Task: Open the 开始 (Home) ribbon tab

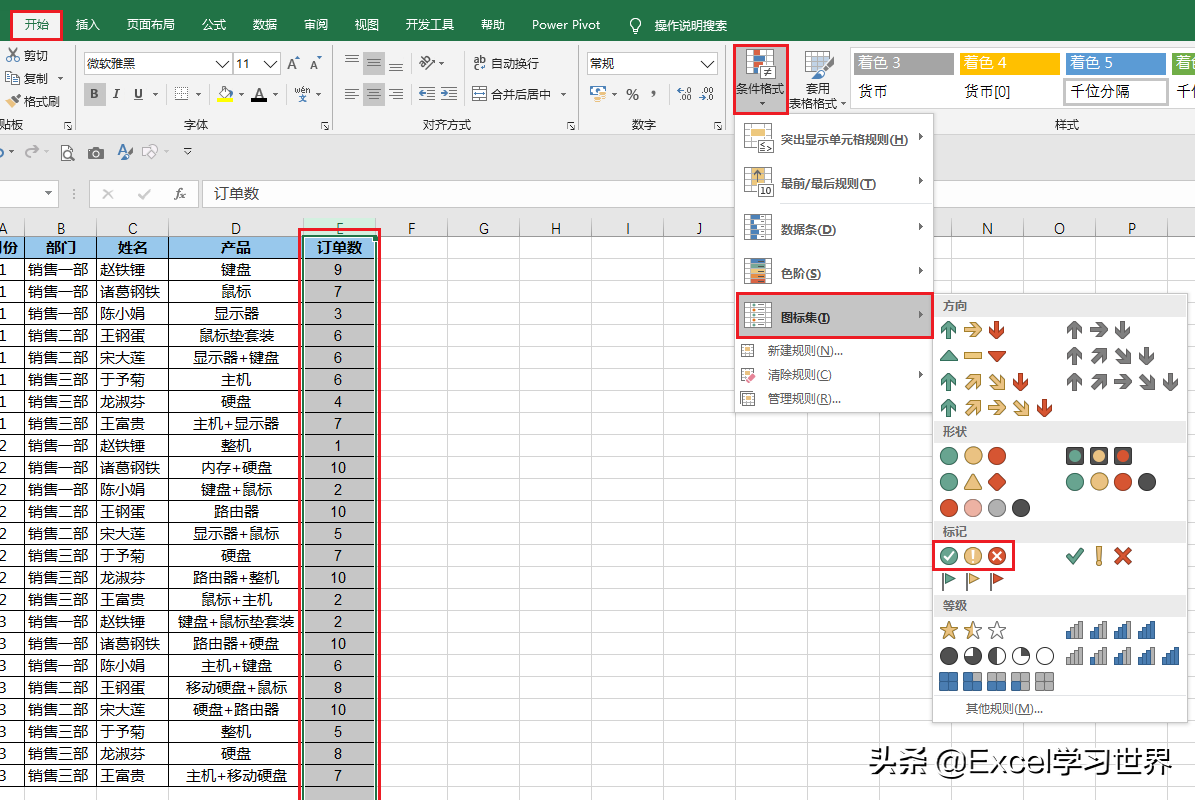Action: point(37,24)
